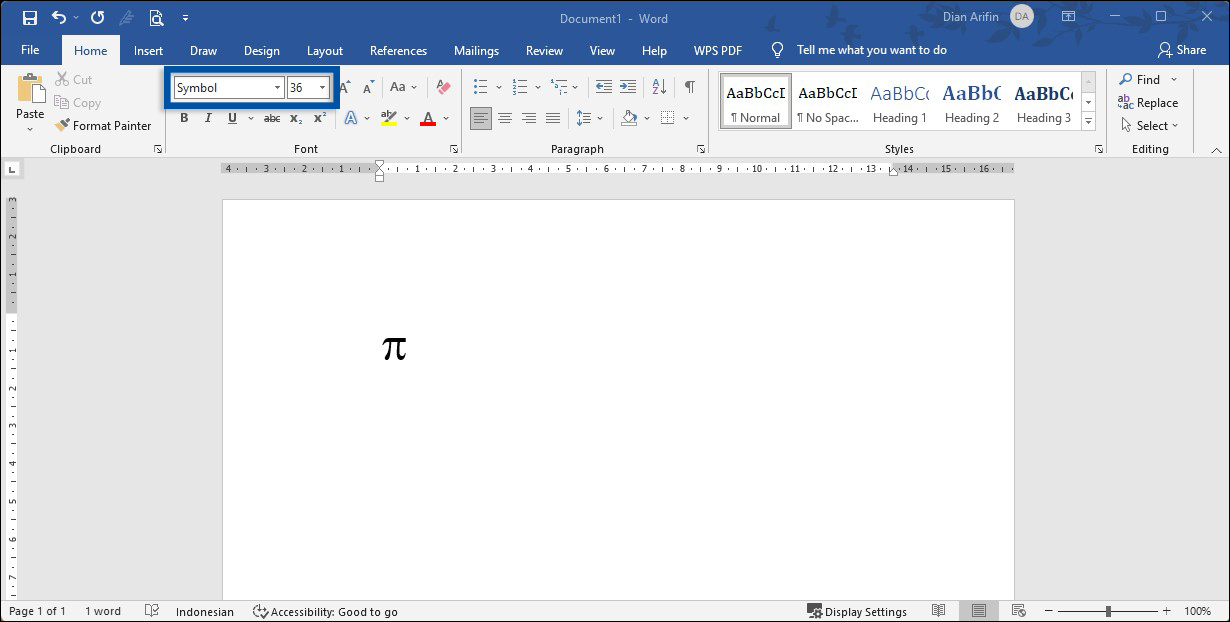This screenshot has width=1230, height=622.
Task: Open the Clear All Formatting icon
Action: [x=443, y=87]
